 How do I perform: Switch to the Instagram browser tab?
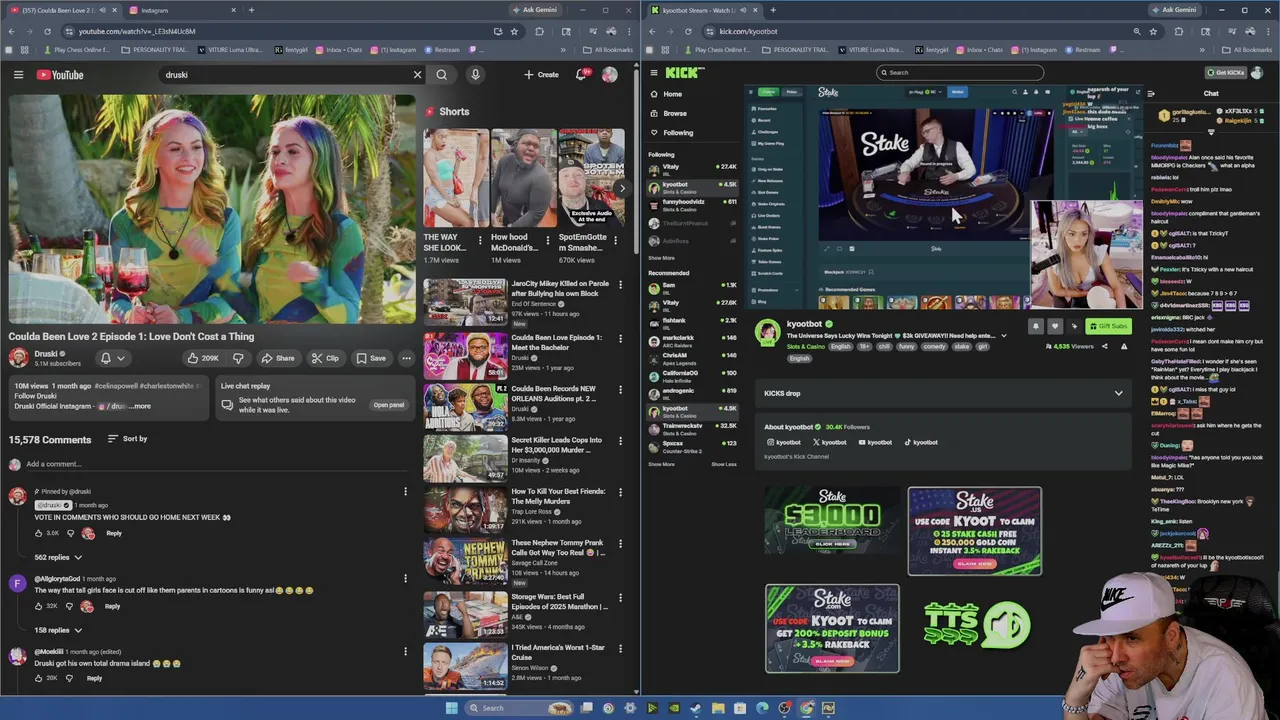[x=180, y=10]
